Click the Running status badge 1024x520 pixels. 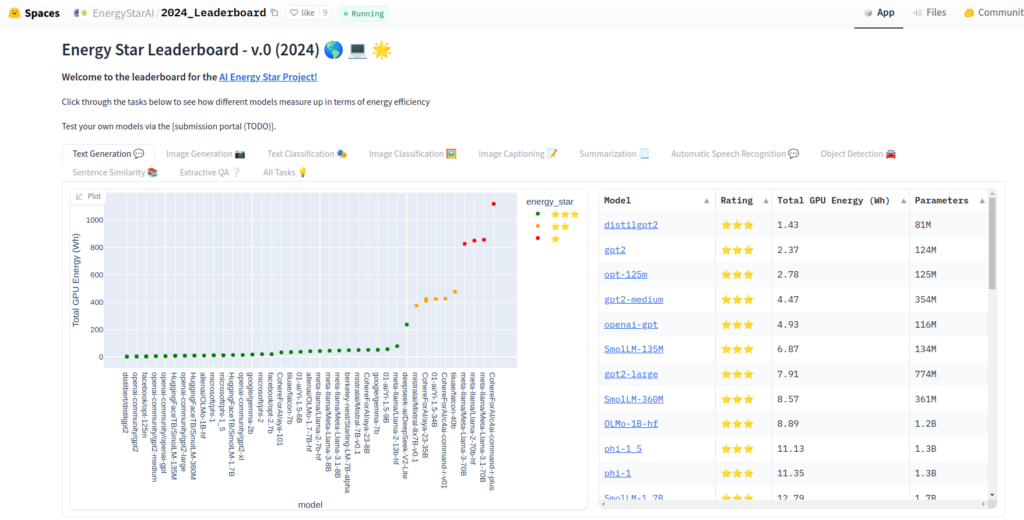coord(363,13)
